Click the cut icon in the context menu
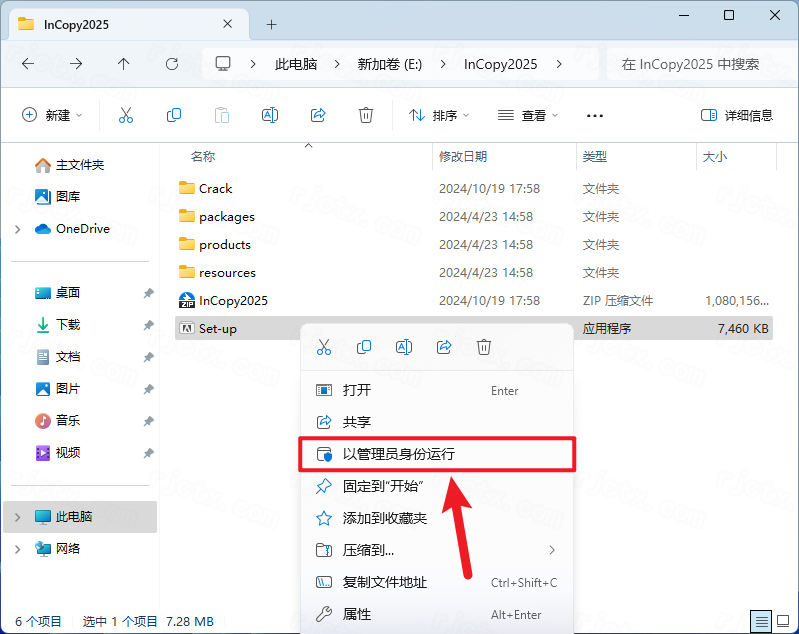 pos(324,347)
